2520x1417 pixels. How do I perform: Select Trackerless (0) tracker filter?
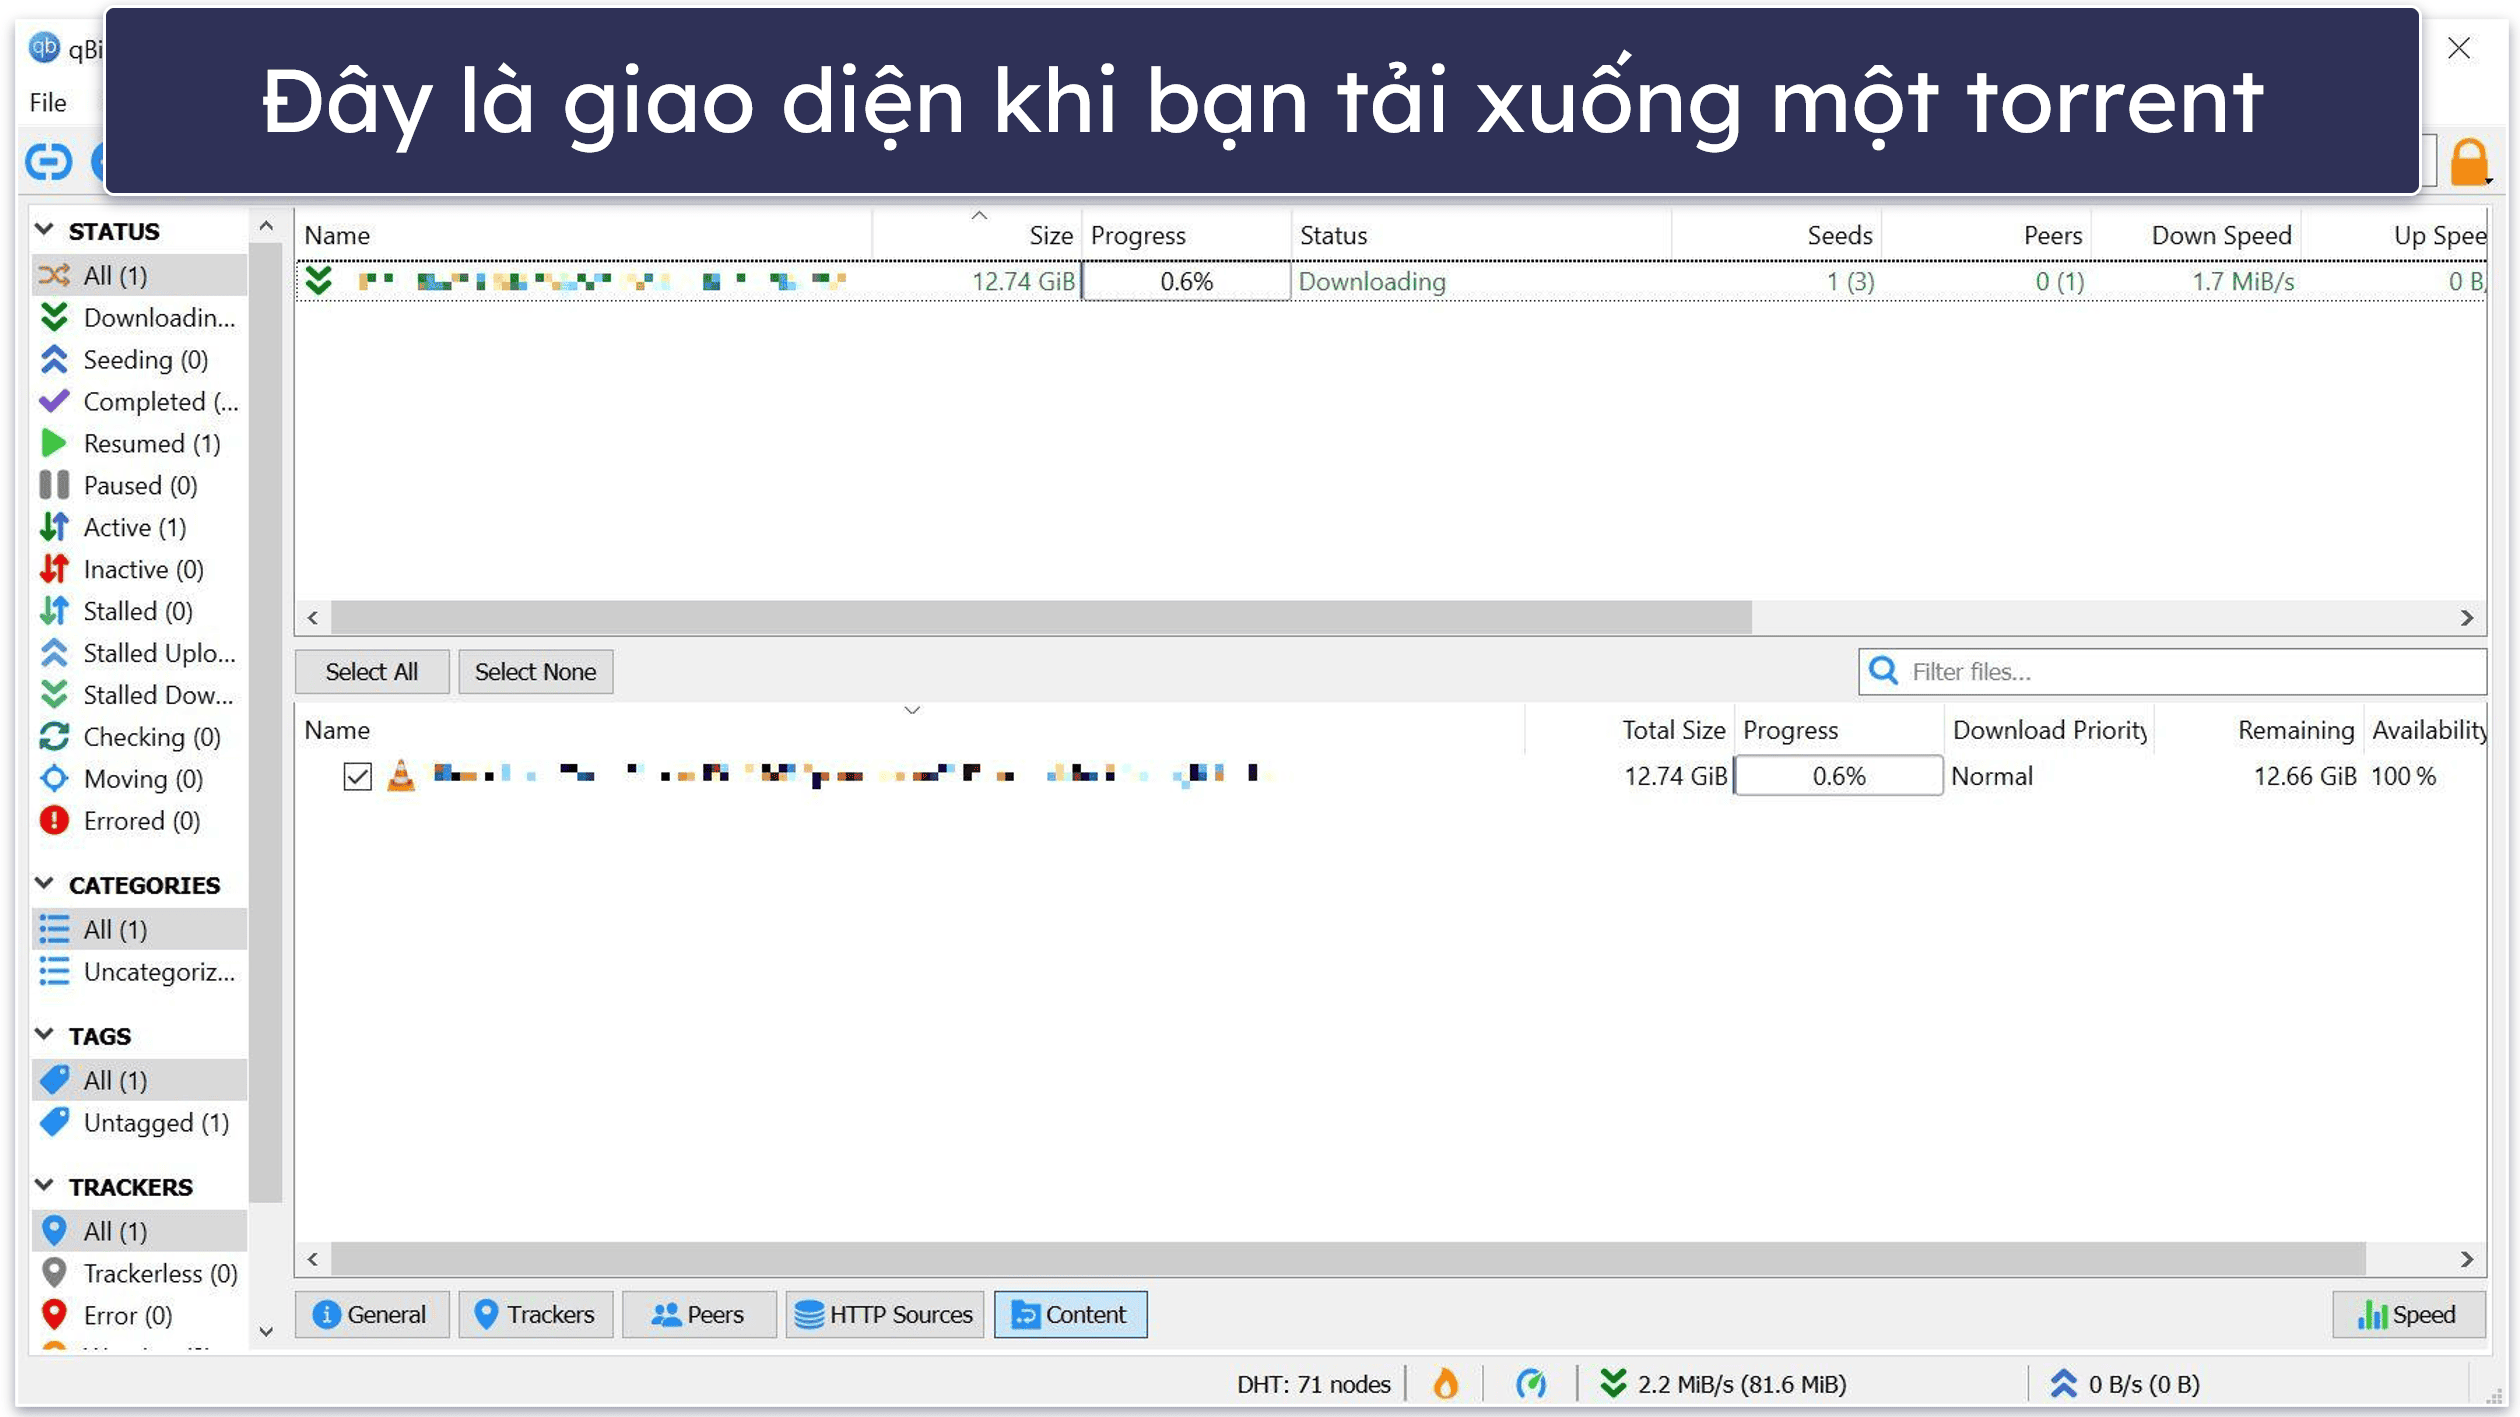(x=139, y=1273)
